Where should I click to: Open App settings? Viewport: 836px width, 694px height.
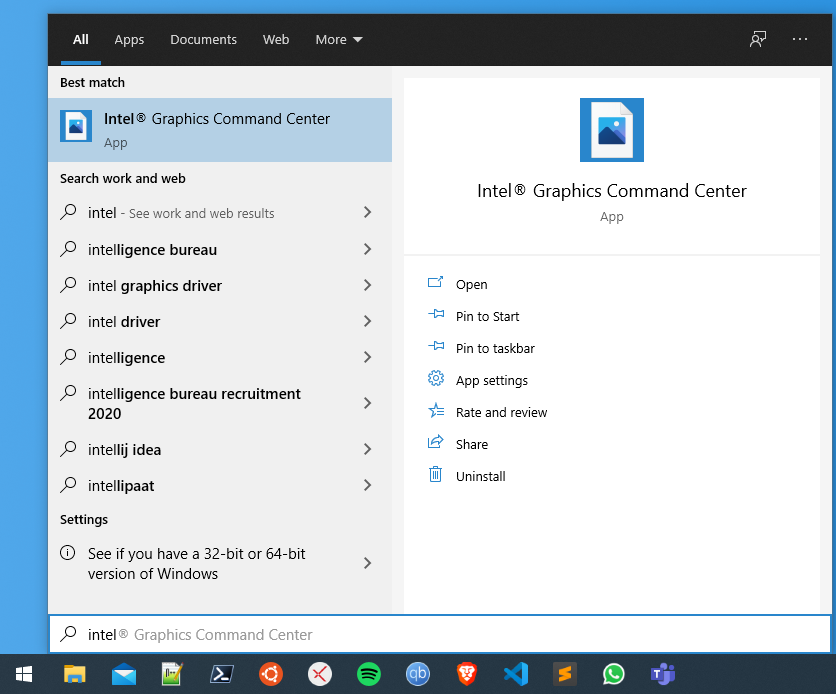(492, 381)
